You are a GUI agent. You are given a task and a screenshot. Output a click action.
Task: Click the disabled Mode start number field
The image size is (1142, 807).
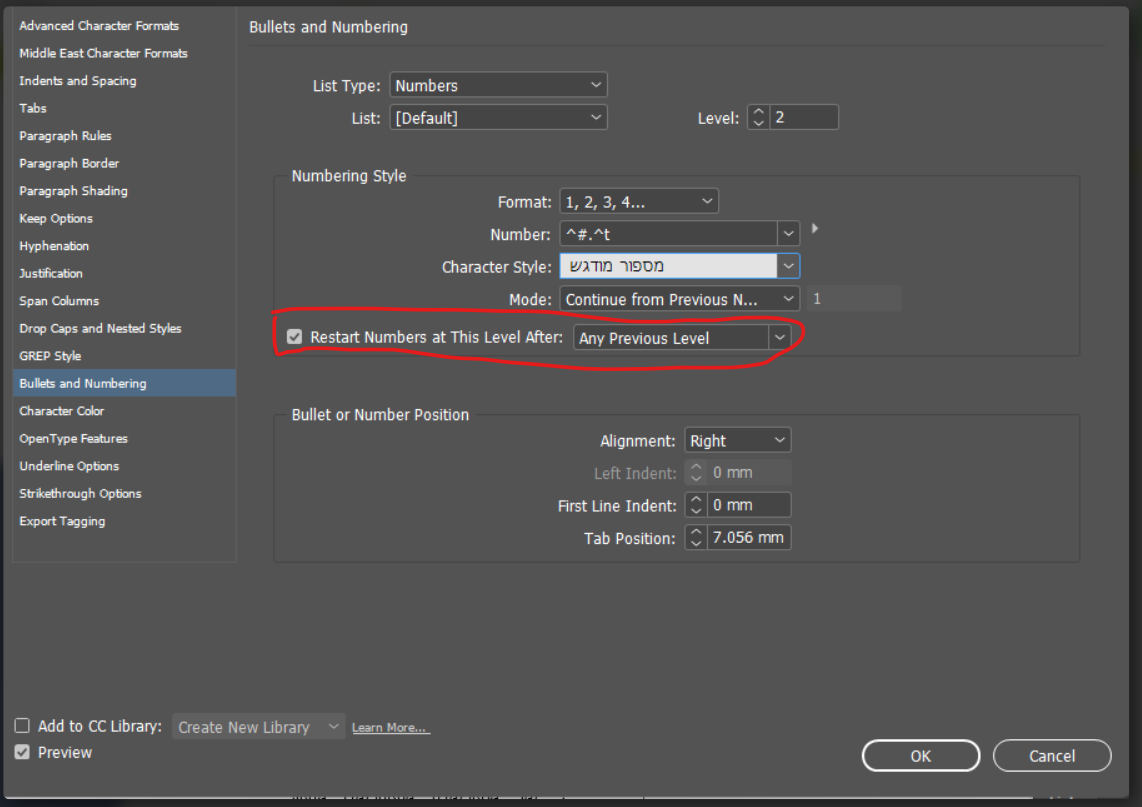[x=854, y=299]
